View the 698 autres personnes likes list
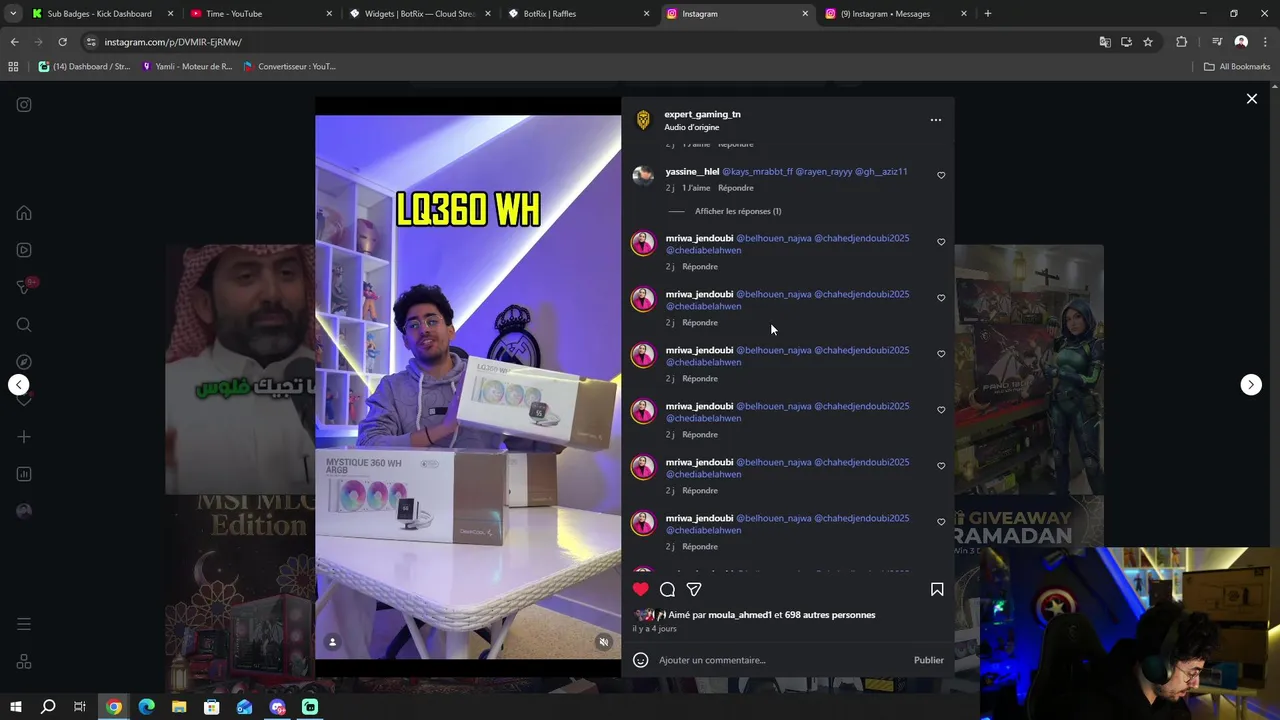Viewport: 1280px width, 720px height. tap(830, 615)
